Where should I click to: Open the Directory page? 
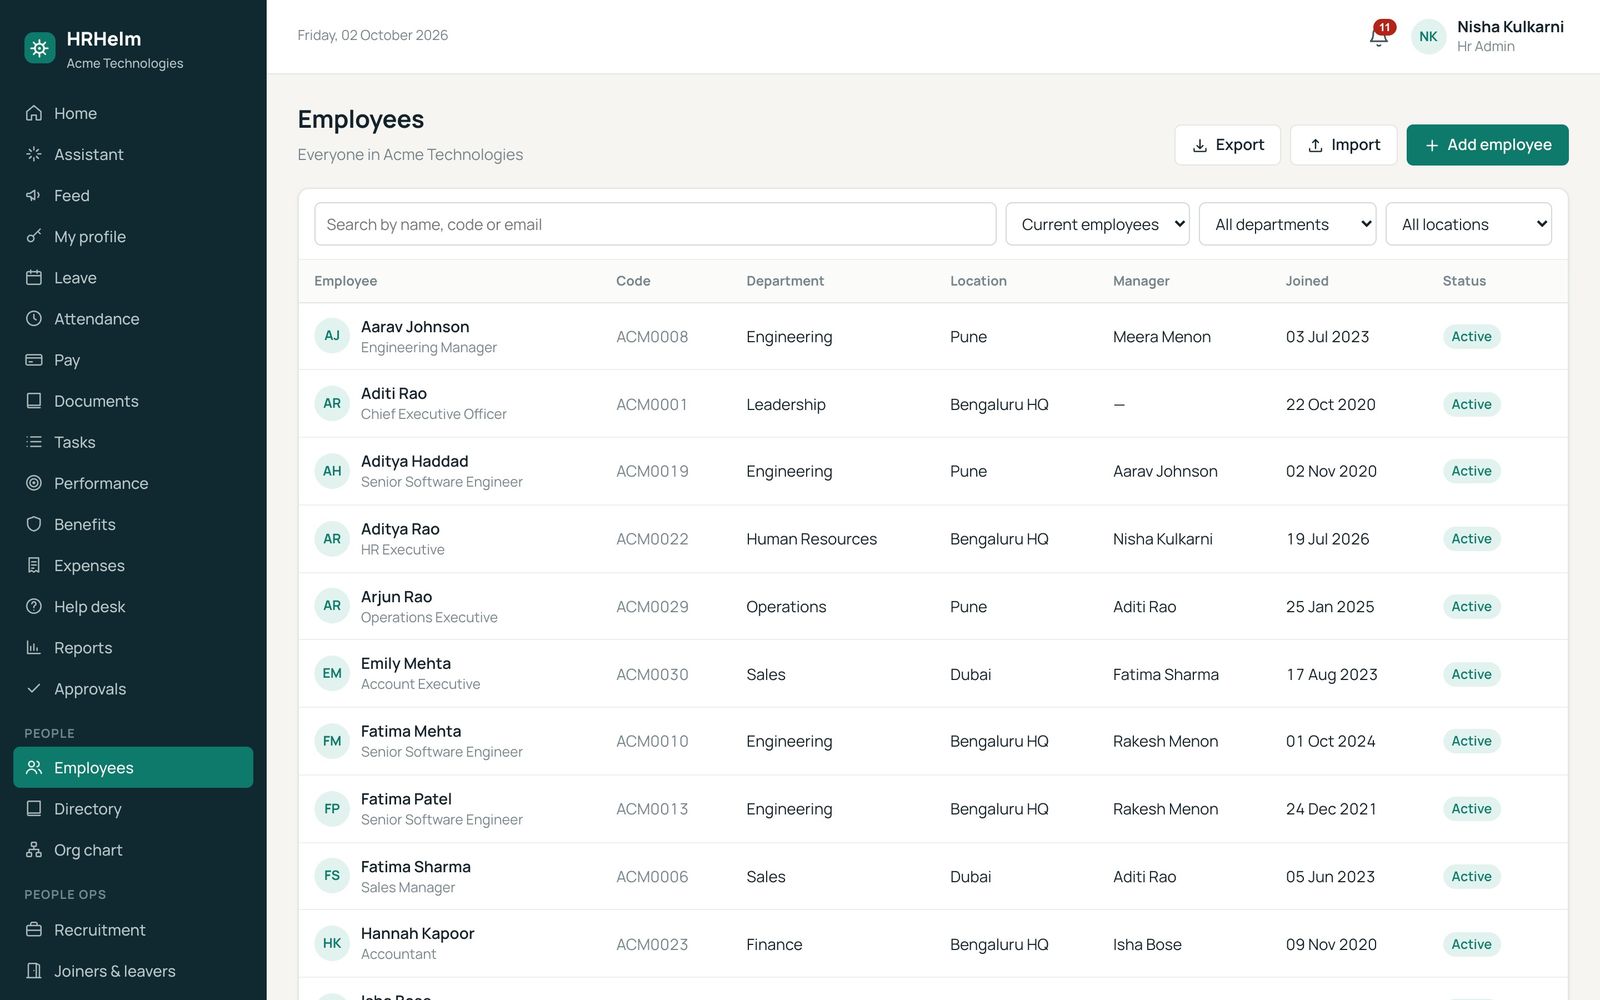pos(133,808)
